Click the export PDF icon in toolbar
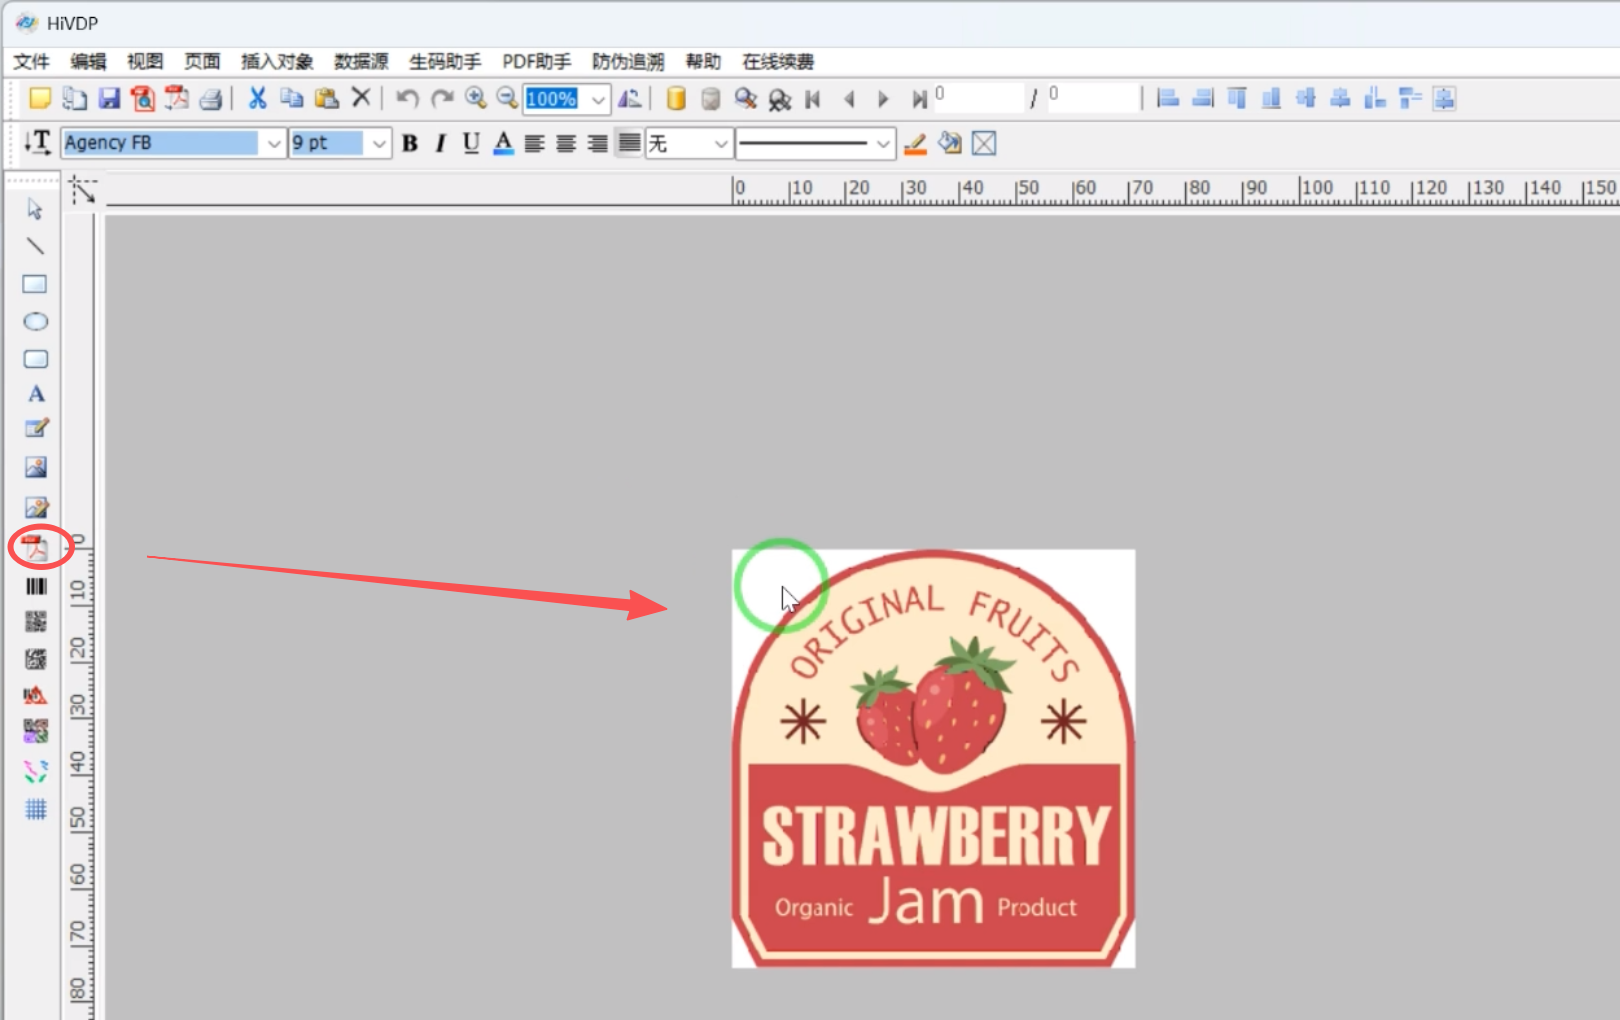 [x=177, y=98]
